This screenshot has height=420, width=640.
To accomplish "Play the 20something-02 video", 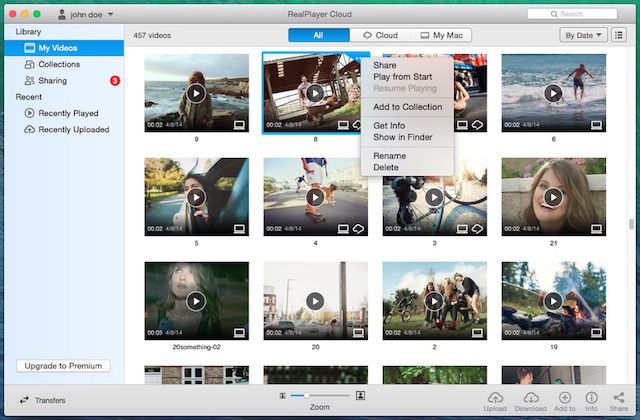I will point(196,301).
